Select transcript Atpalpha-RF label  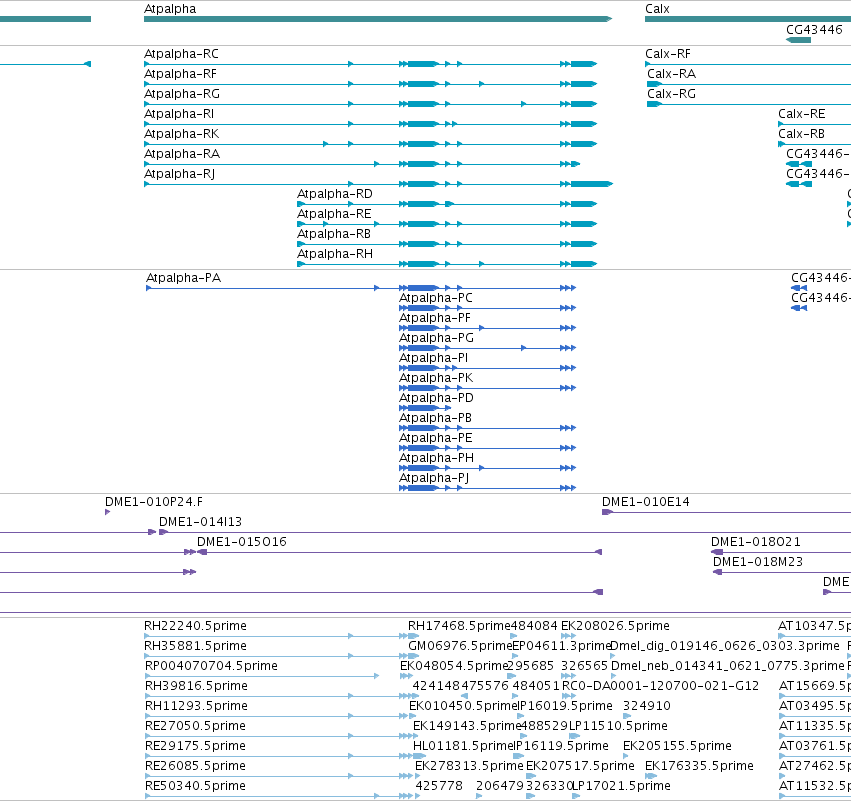[x=180, y=74]
